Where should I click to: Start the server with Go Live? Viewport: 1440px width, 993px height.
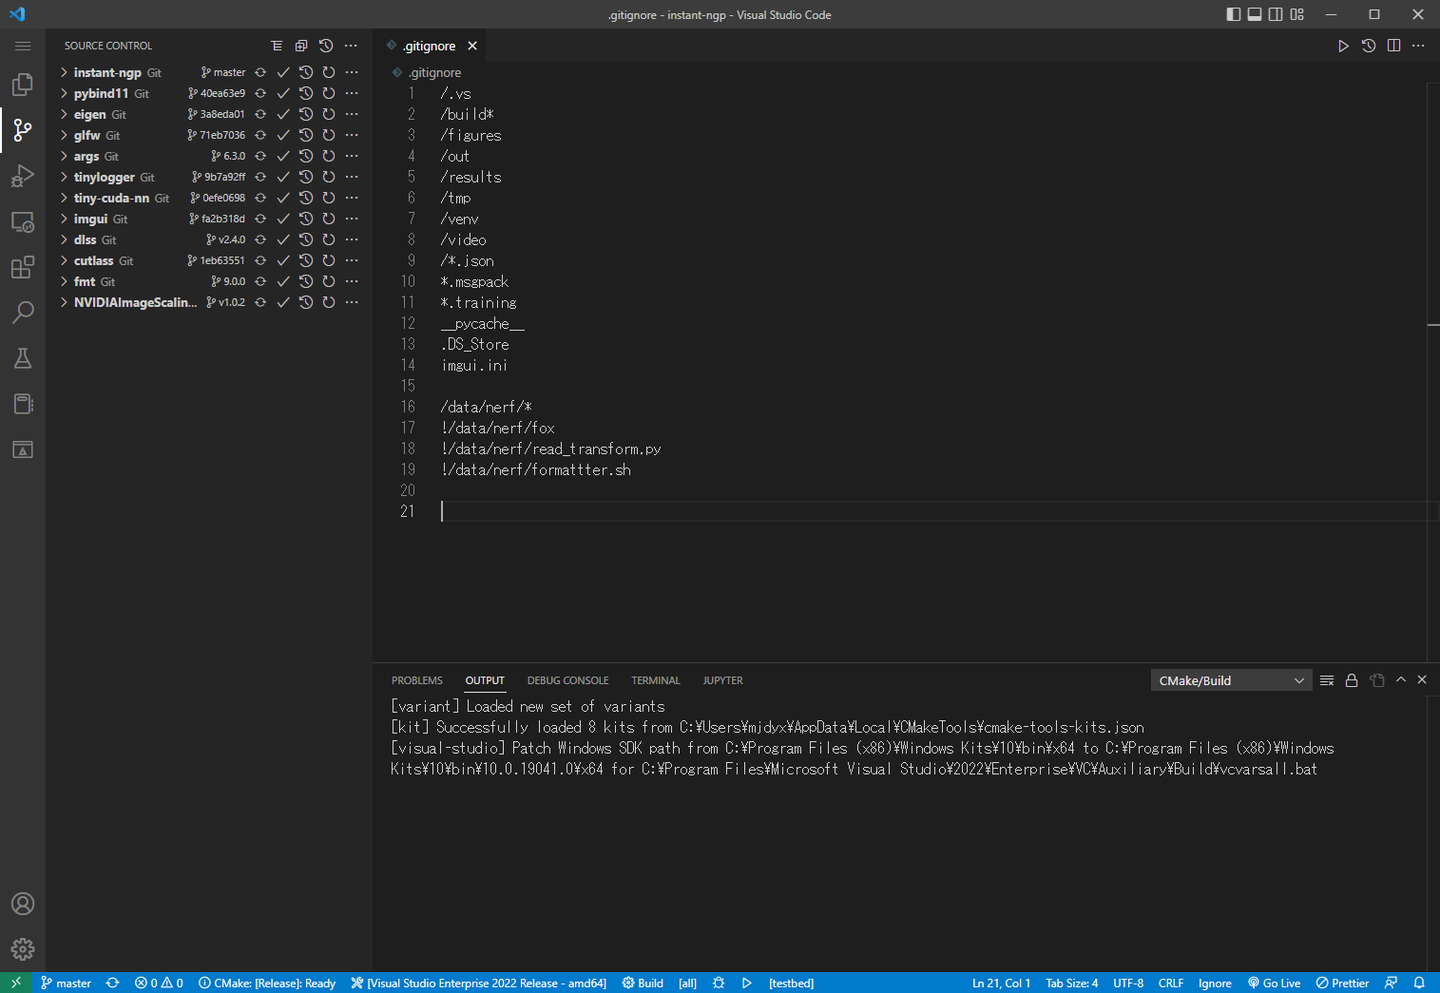(x=1274, y=983)
